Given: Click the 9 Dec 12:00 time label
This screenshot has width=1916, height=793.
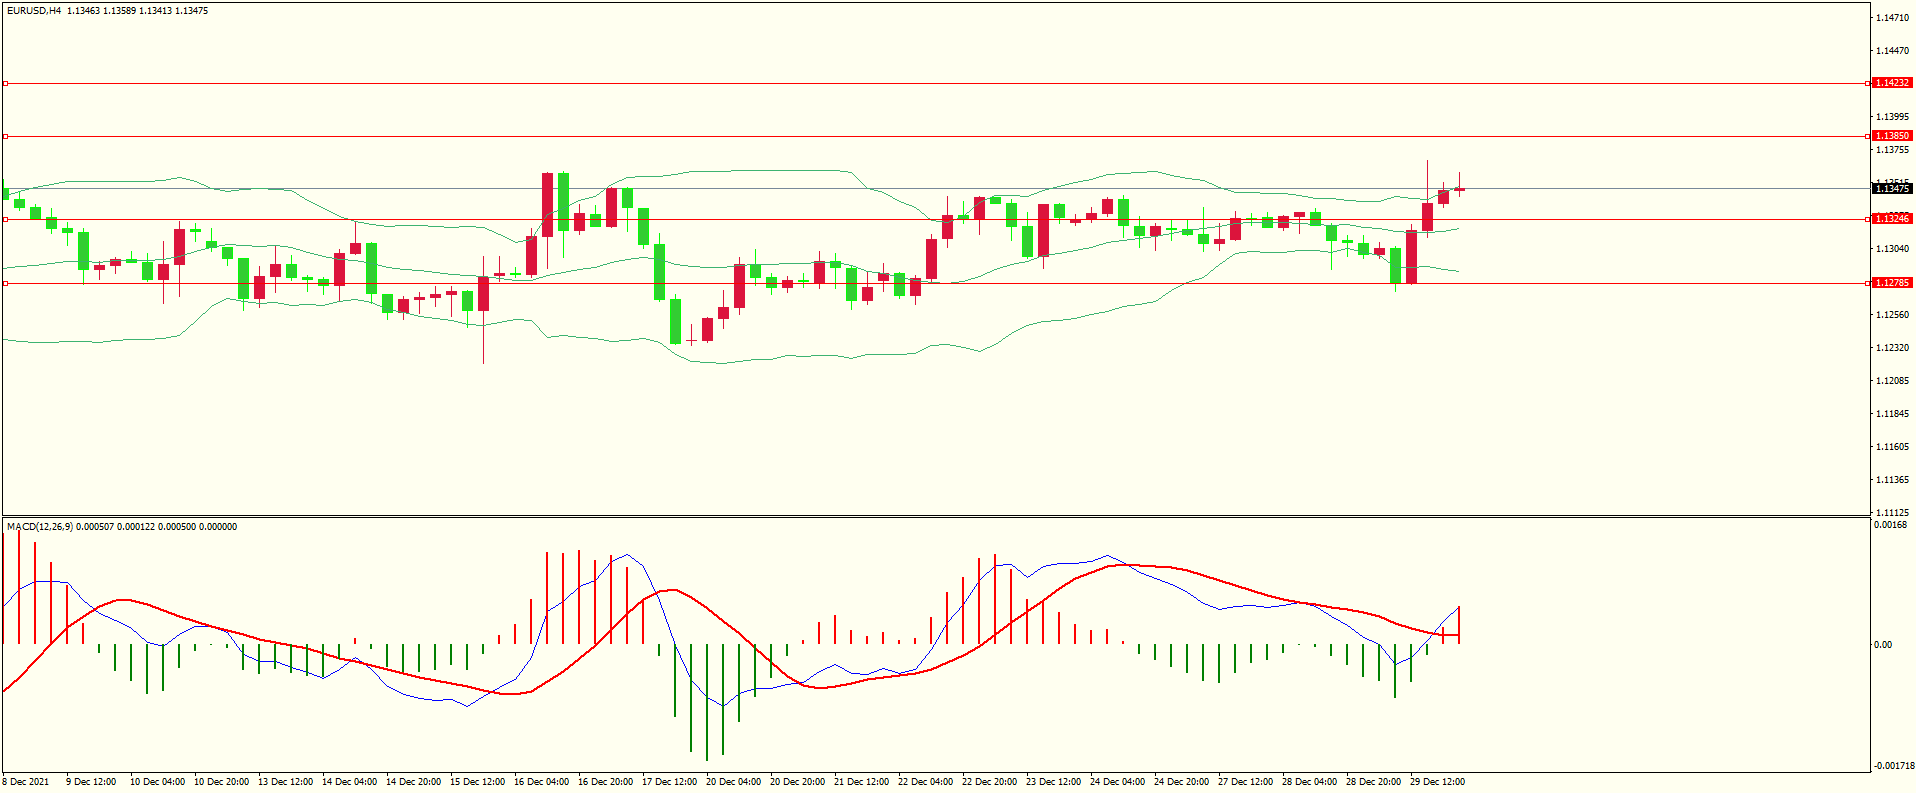Looking at the screenshot, I should click(91, 782).
